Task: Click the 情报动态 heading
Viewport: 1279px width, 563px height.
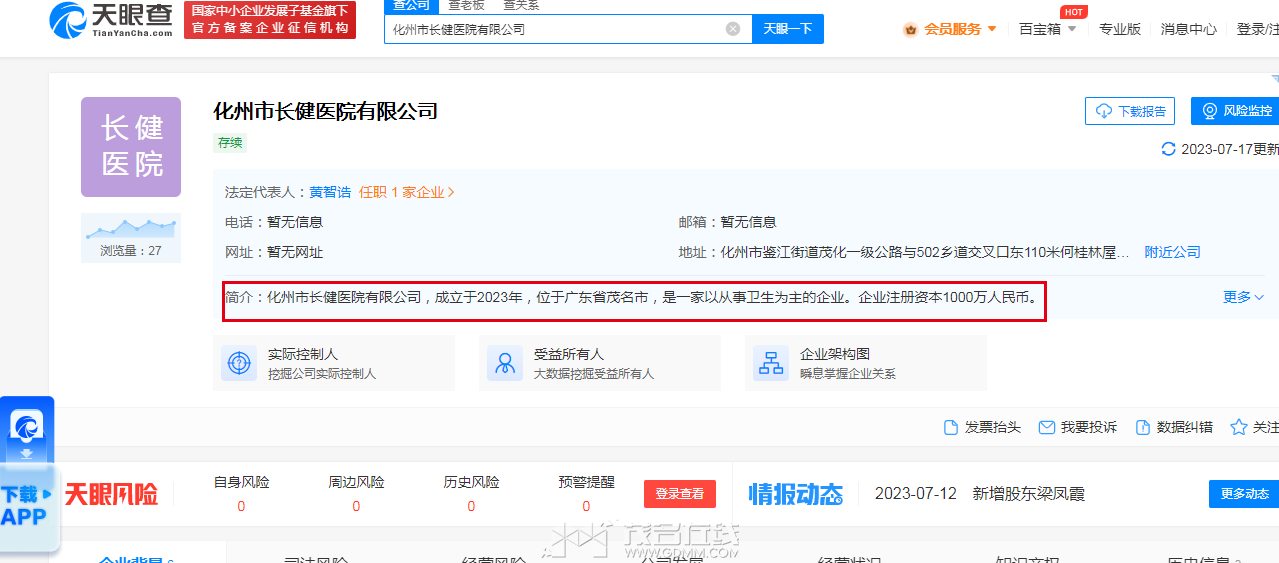Action: coord(796,494)
